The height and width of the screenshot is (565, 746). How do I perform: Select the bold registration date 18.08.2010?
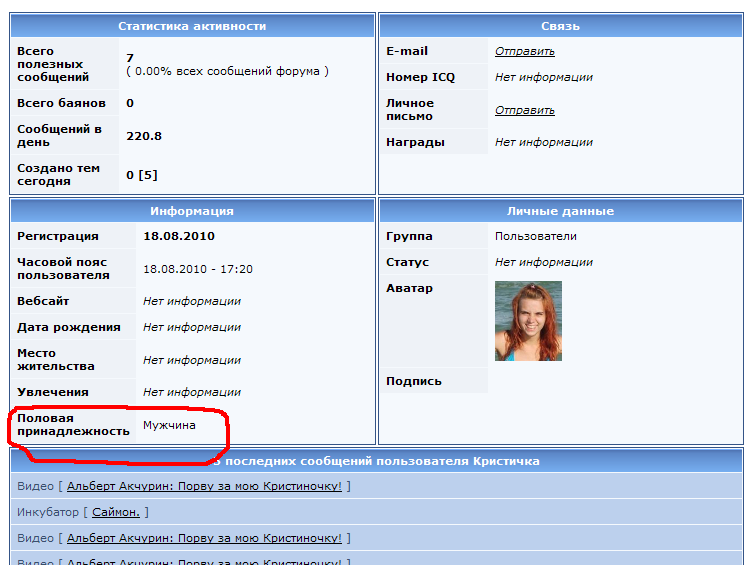pos(179,236)
